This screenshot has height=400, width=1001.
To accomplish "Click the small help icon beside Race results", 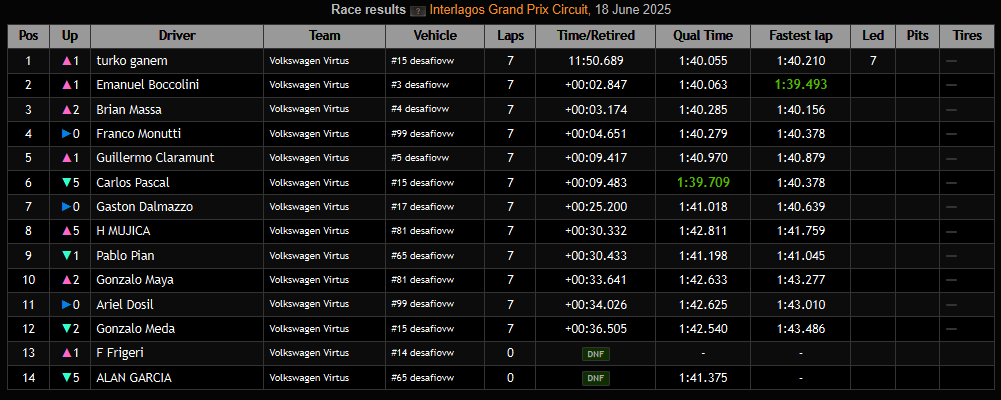I will (x=418, y=10).
